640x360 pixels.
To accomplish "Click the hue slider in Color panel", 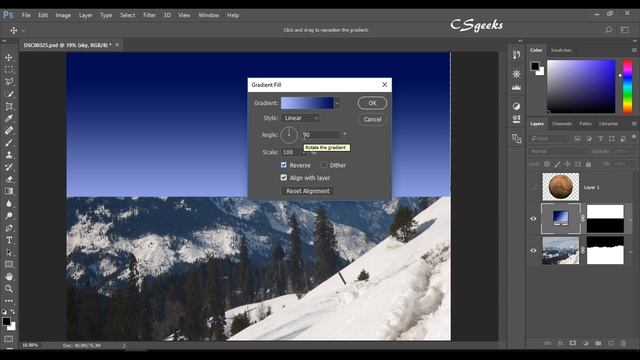I will 627,86.
